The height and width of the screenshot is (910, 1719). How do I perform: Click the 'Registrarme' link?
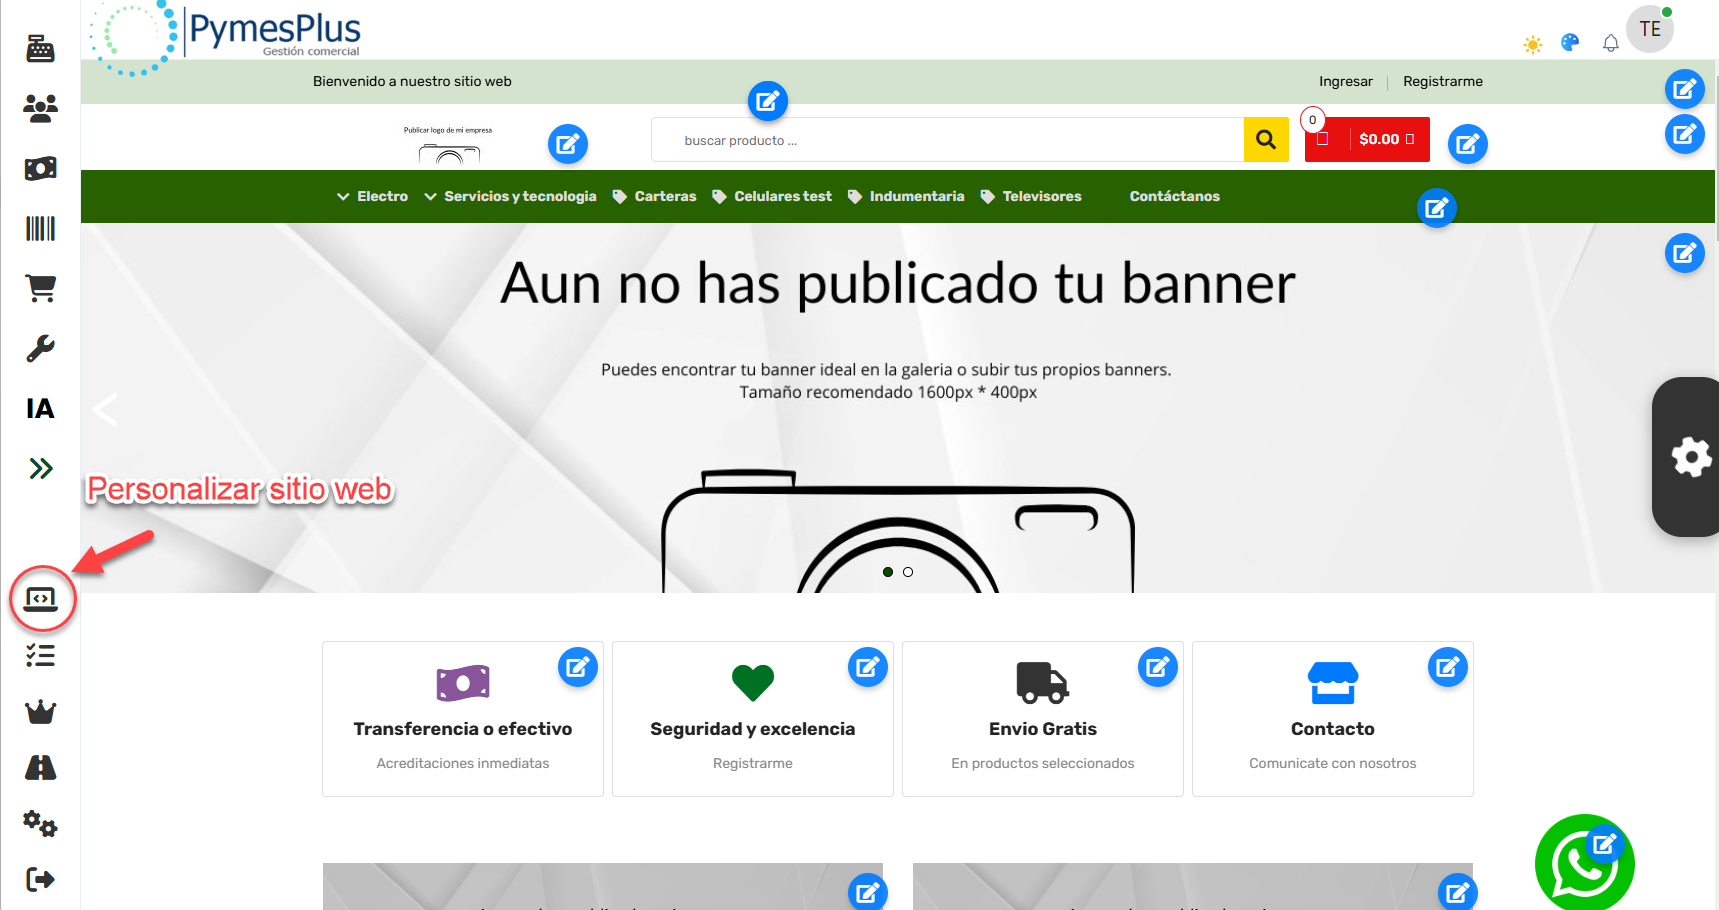tap(1443, 81)
